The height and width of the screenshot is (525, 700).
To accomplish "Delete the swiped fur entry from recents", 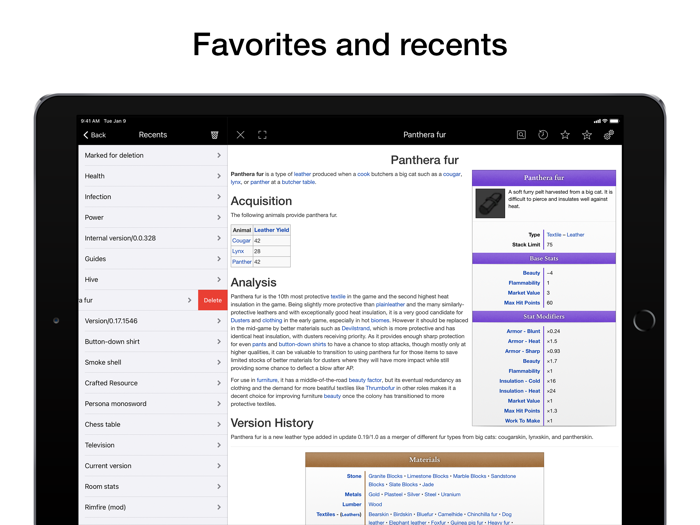I will pyautogui.click(x=212, y=300).
